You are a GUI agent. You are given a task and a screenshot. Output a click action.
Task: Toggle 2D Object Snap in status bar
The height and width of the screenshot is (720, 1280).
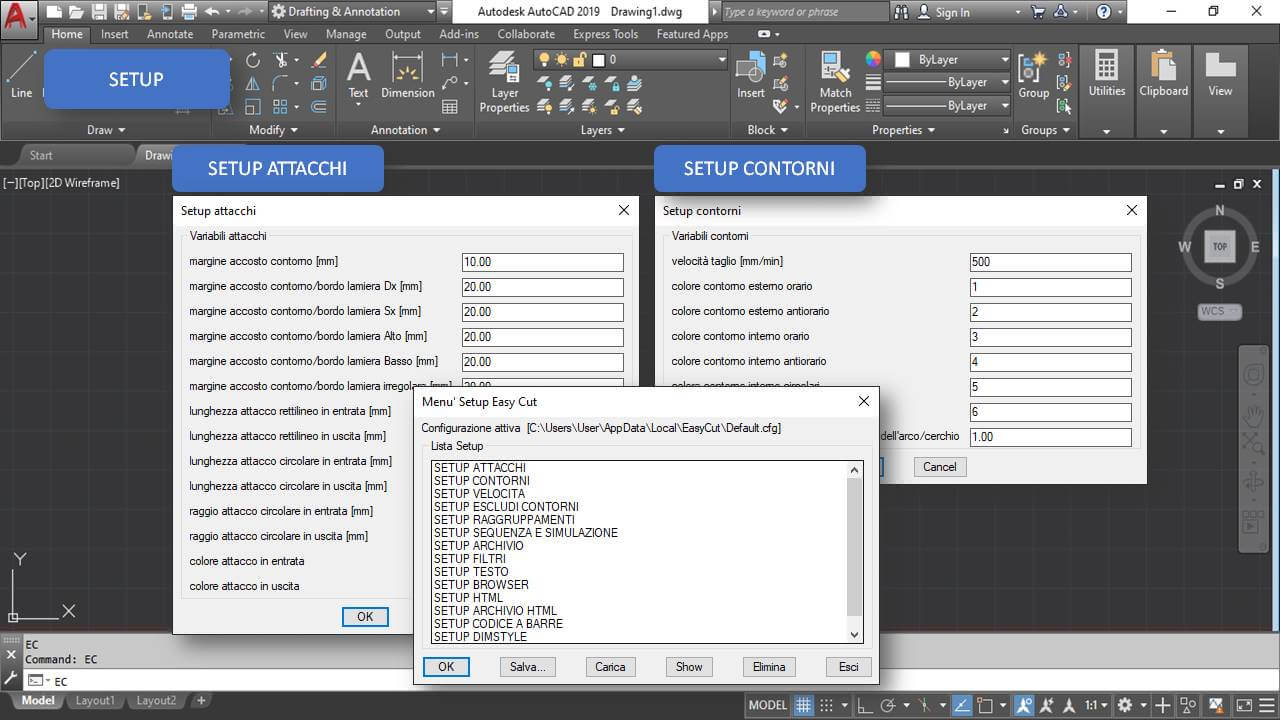click(985, 705)
